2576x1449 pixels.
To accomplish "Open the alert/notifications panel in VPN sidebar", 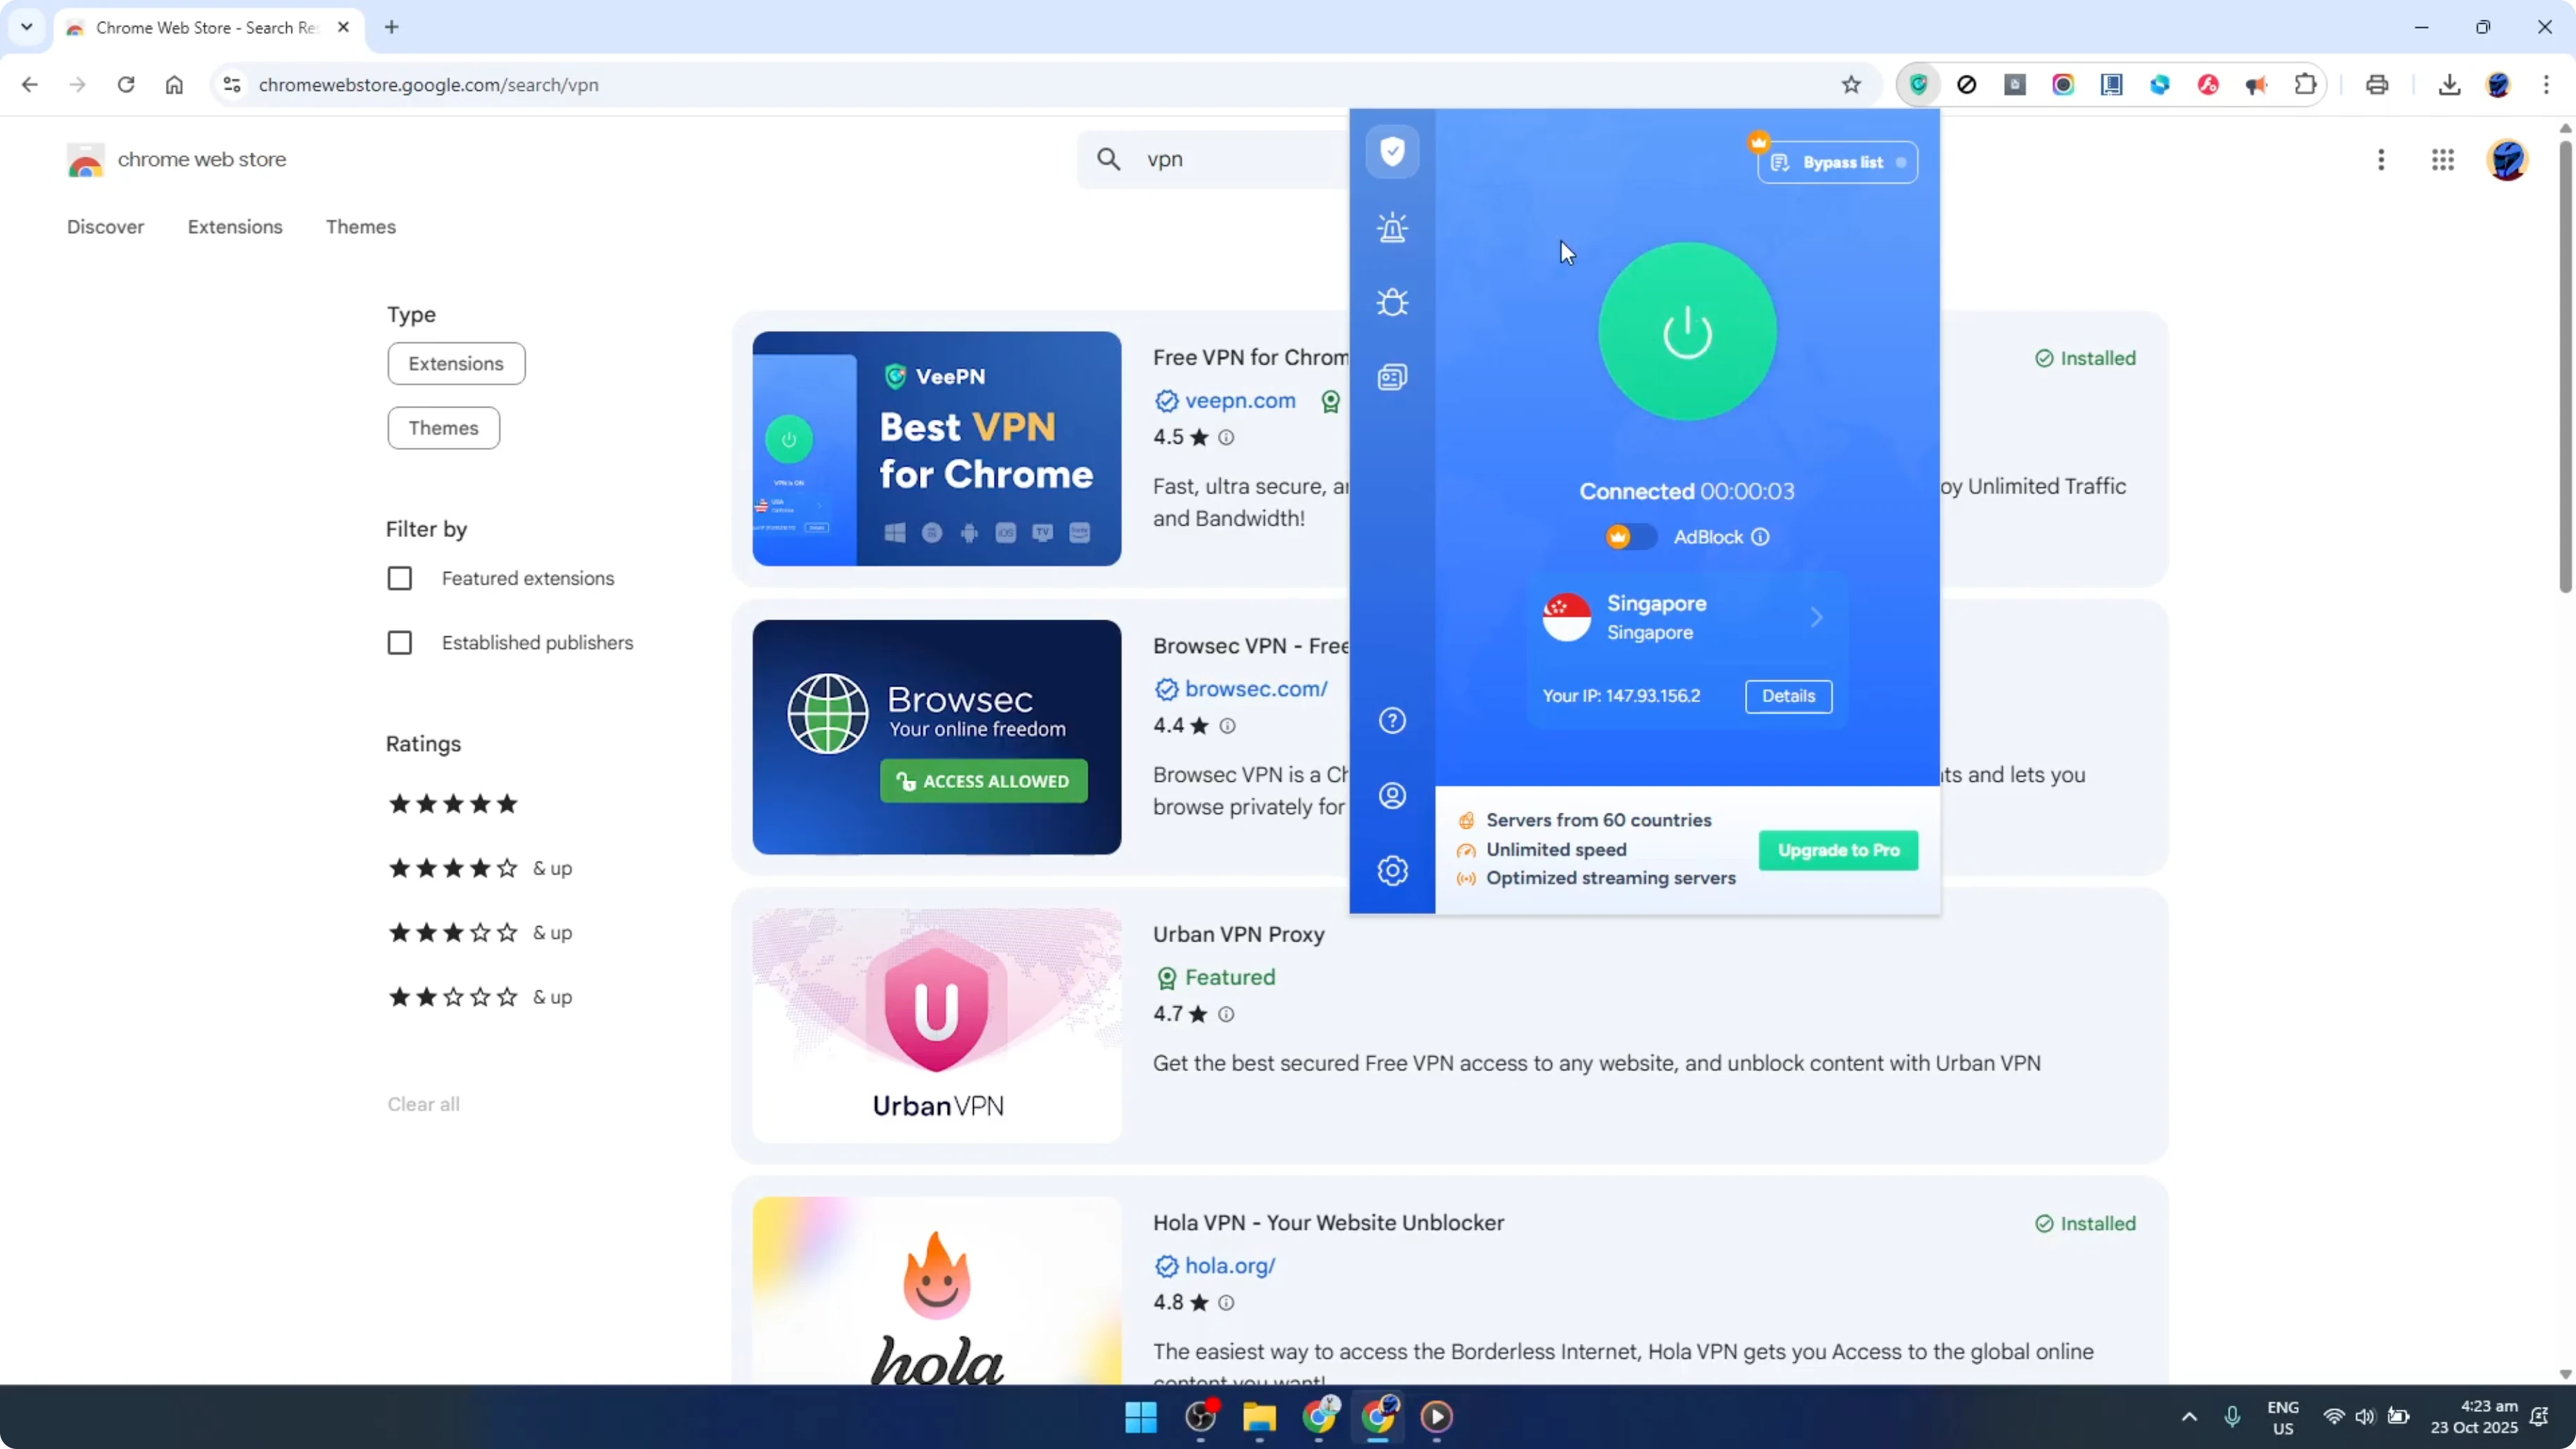I will pos(1392,227).
